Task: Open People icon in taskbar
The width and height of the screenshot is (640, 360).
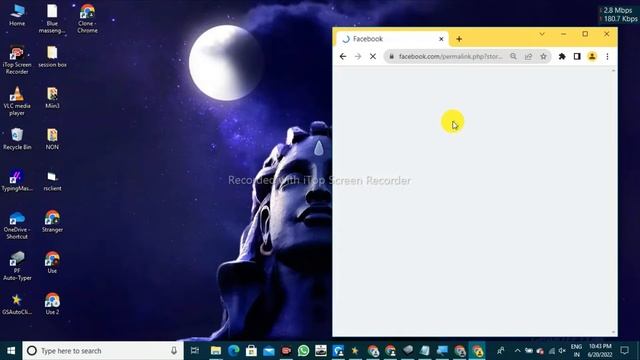Action: (500, 351)
